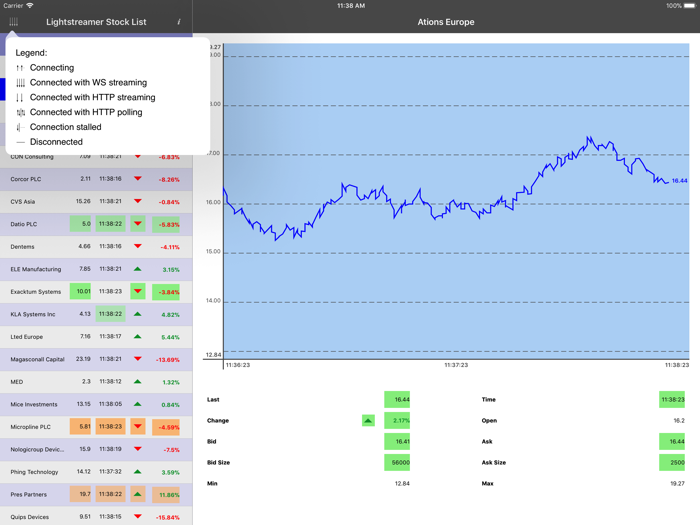This screenshot has width=700, height=525.
Task: Select the Datio PLC stock name
Action: click(24, 224)
